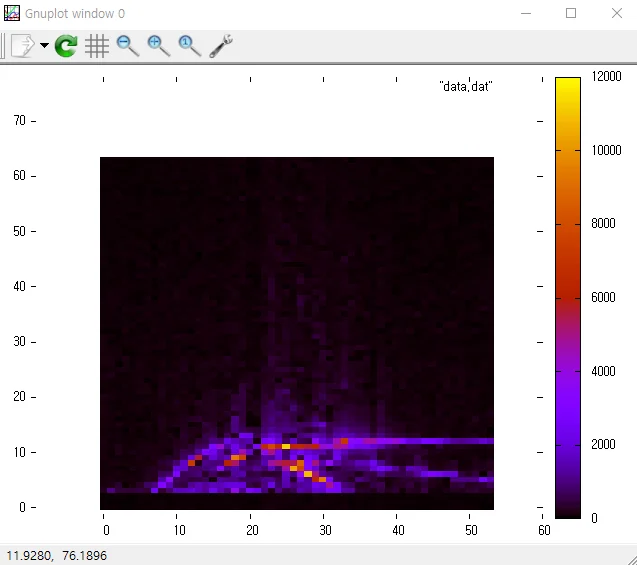637x565 pixels.
Task: Click the y-axis label 70
Action: [19, 120]
